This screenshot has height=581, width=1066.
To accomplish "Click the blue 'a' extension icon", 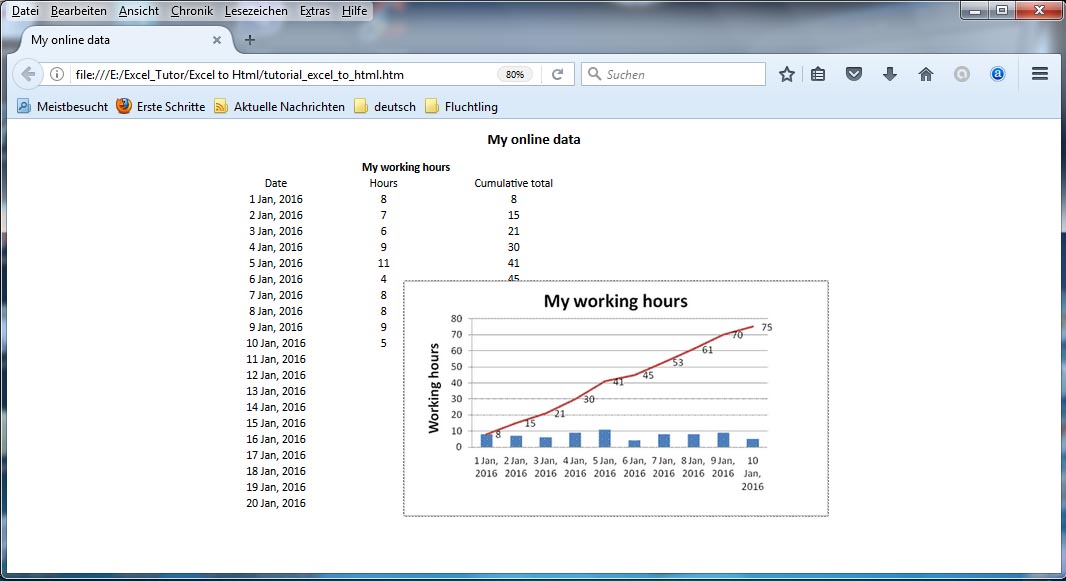I will 997,74.
